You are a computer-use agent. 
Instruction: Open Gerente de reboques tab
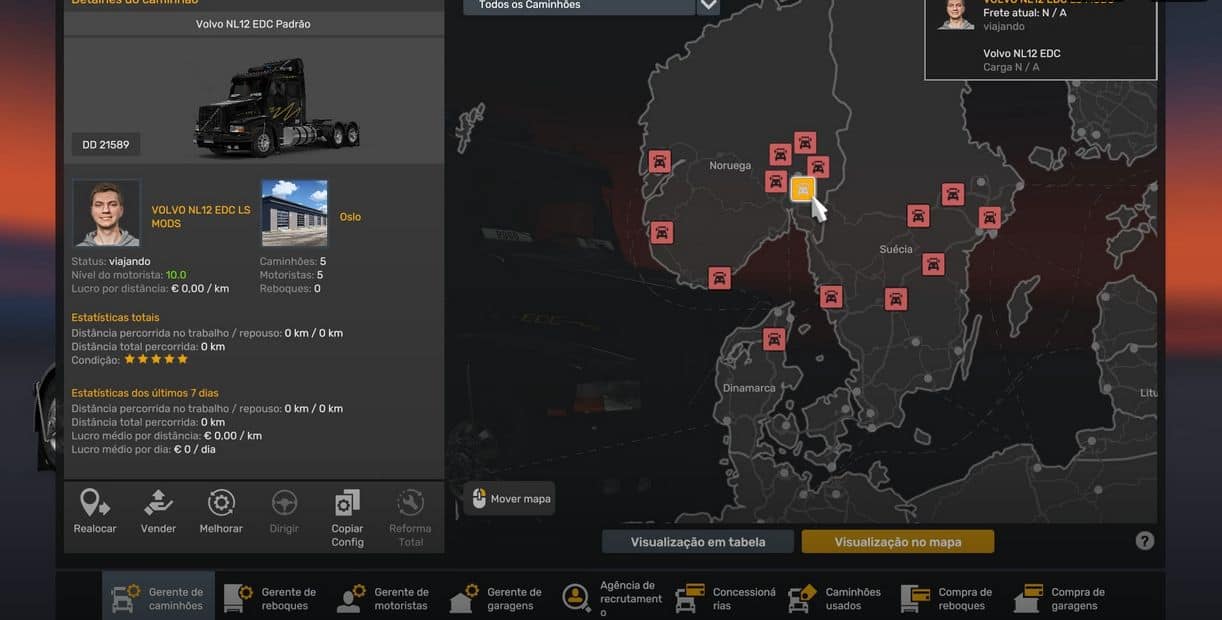272,598
